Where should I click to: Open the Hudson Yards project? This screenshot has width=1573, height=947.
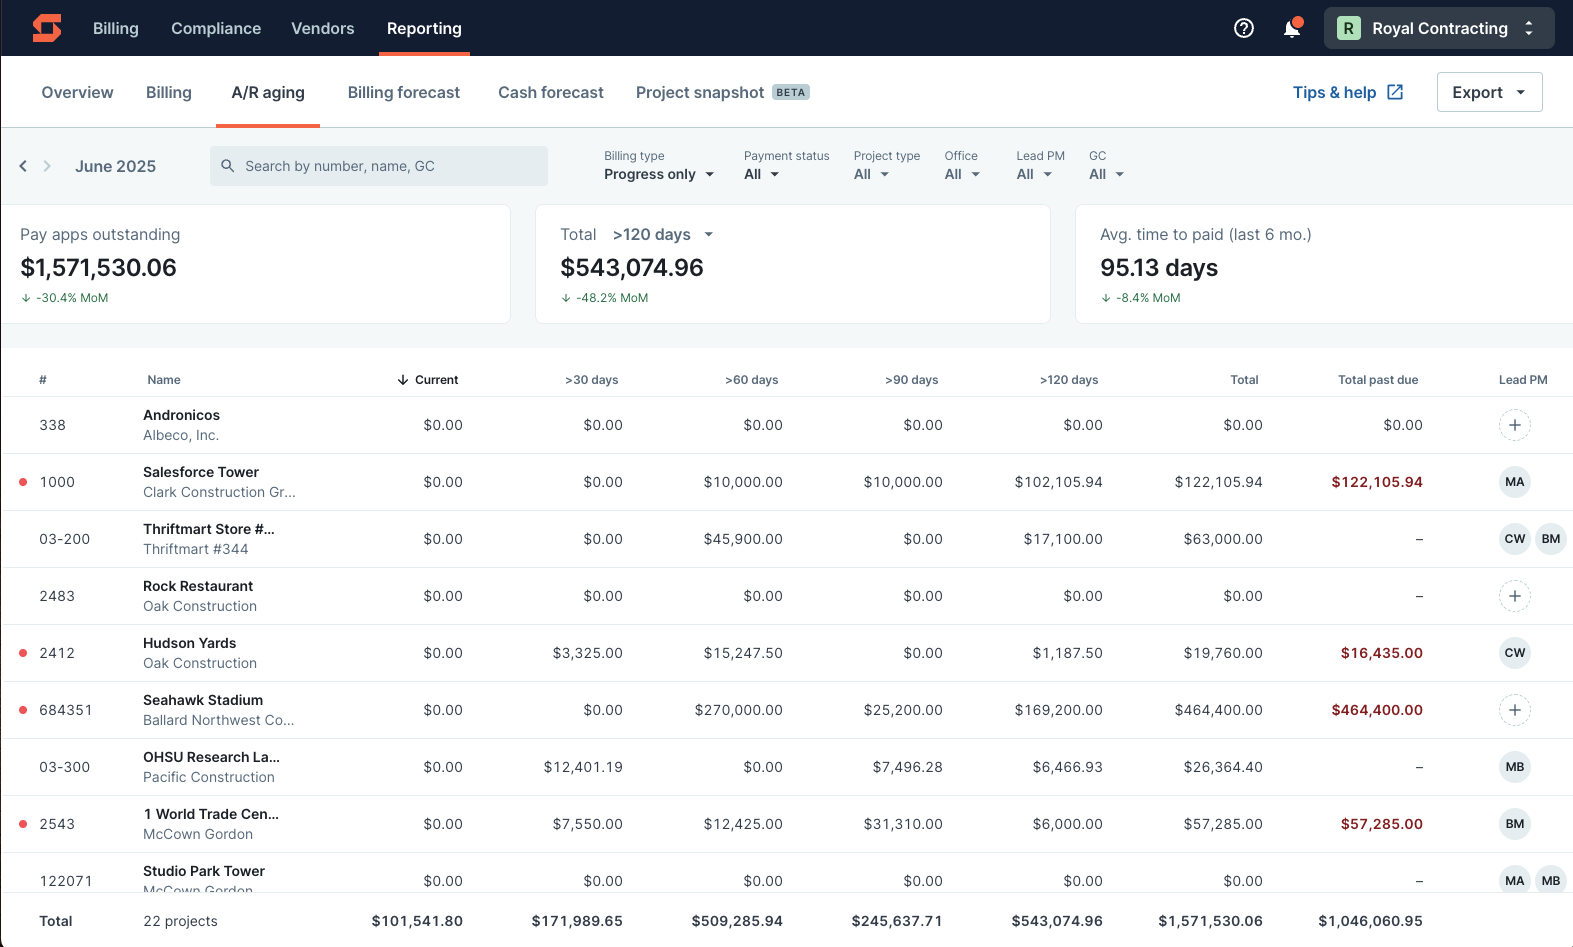tap(190, 643)
